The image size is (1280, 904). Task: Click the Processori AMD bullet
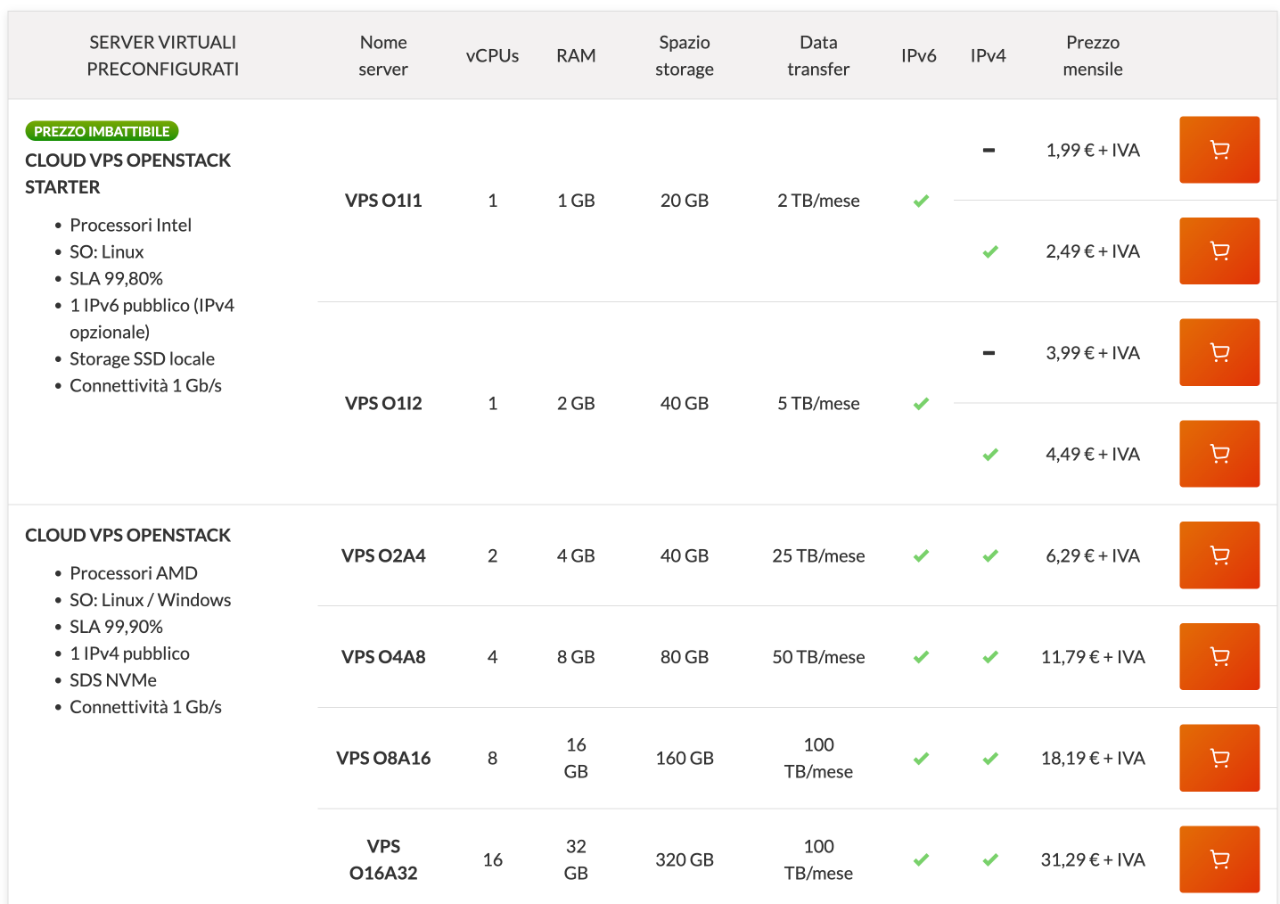pyautogui.click(x=134, y=573)
